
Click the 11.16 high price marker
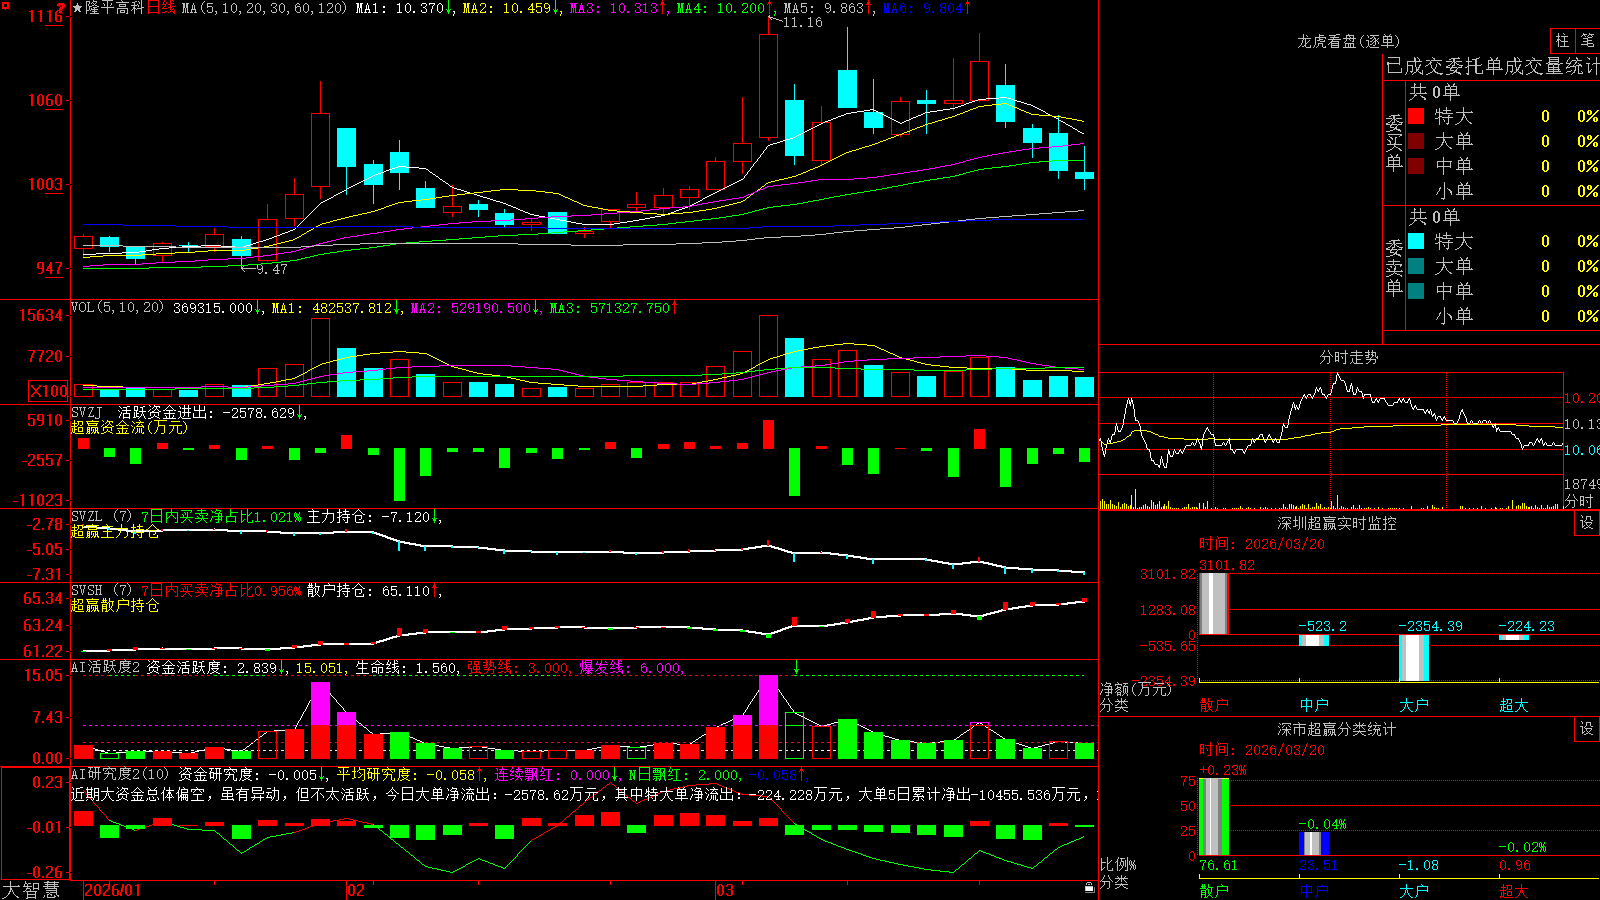(x=802, y=22)
